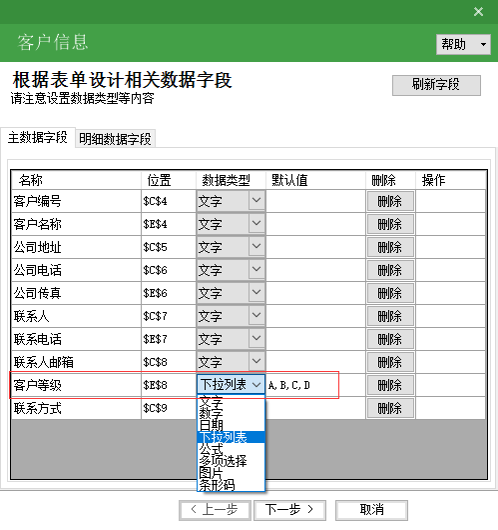Open data type dropdown for 联系人邮箱
Screen dimensions: 498x530
(x=256, y=361)
